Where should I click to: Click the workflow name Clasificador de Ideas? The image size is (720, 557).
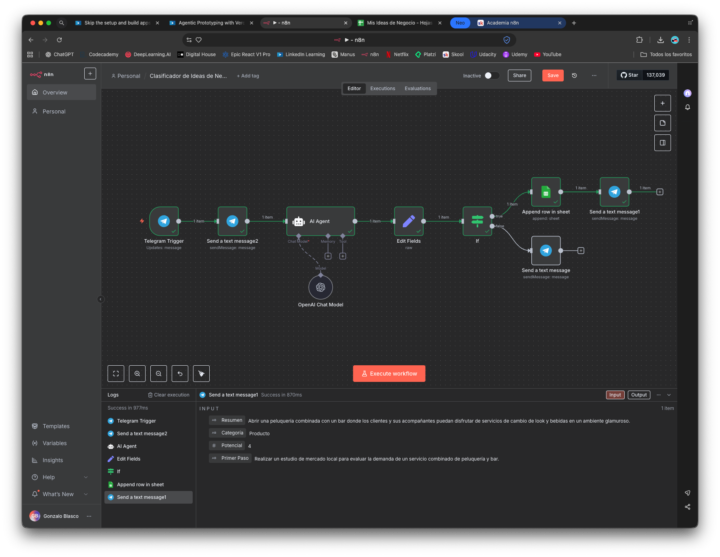coord(188,76)
